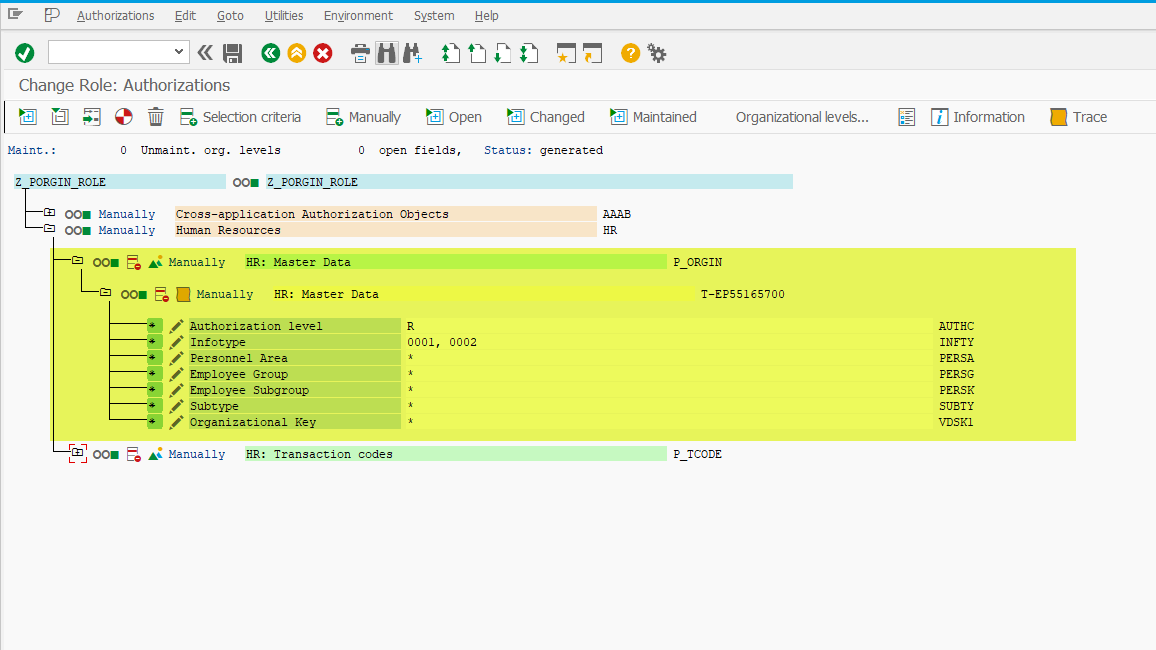The height and width of the screenshot is (650, 1156).
Task: Click the green Back arrow icon
Action: click(x=271, y=53)
